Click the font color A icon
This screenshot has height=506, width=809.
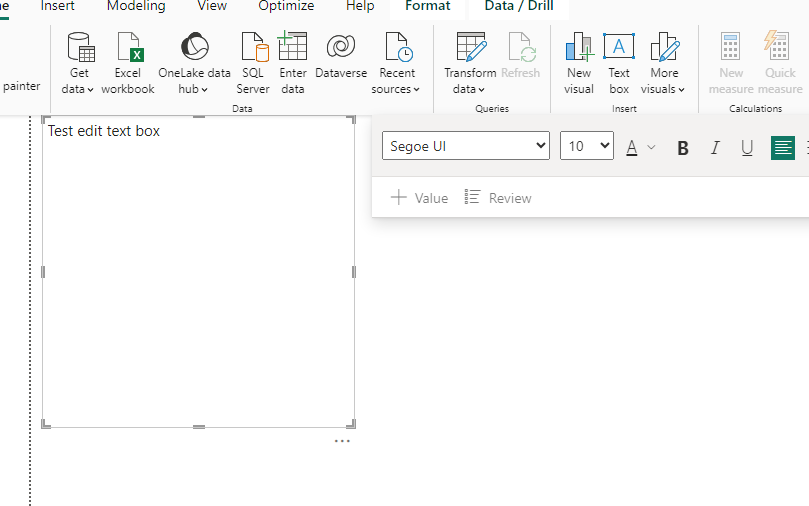pyautogui.click(x=632, y=148)
